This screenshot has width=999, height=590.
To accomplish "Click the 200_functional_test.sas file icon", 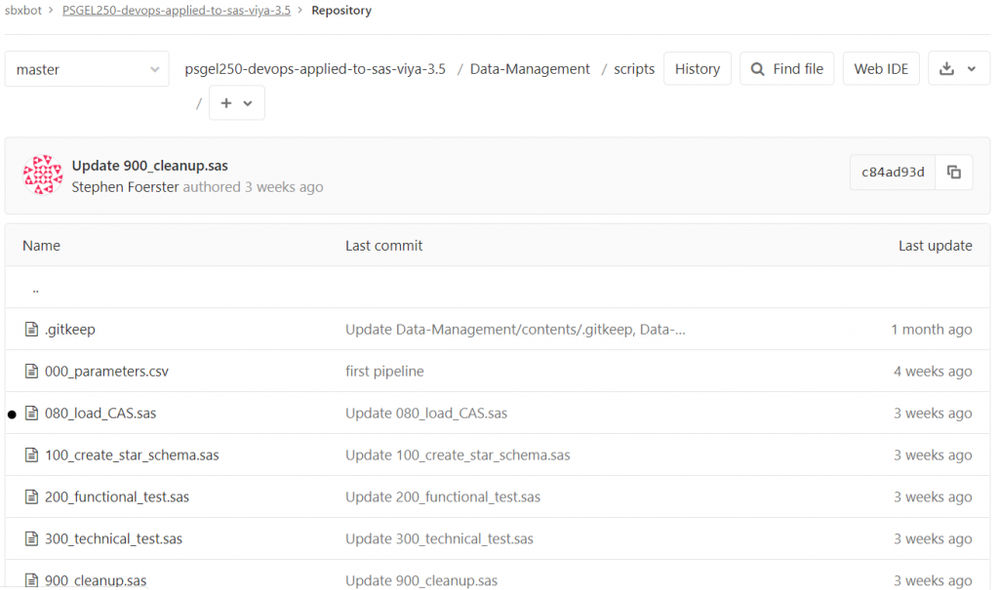I will coord(31,497).
